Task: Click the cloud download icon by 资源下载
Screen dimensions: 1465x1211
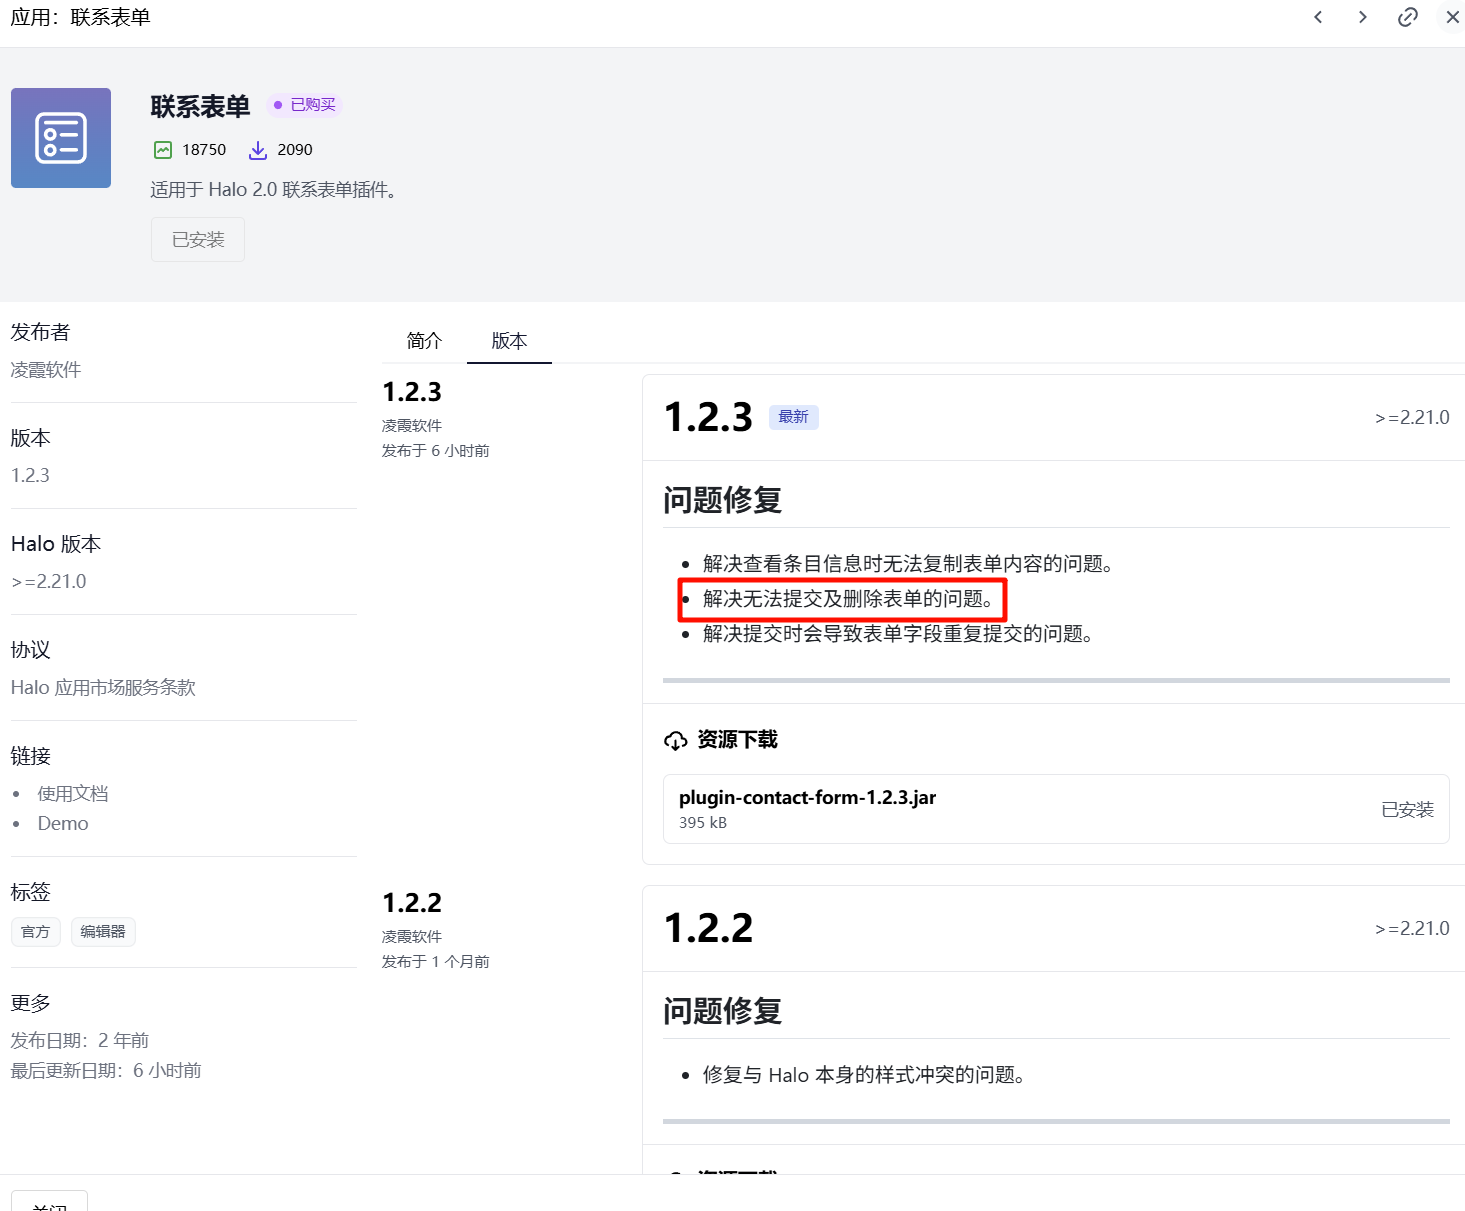Action: [x=676, y=740]
